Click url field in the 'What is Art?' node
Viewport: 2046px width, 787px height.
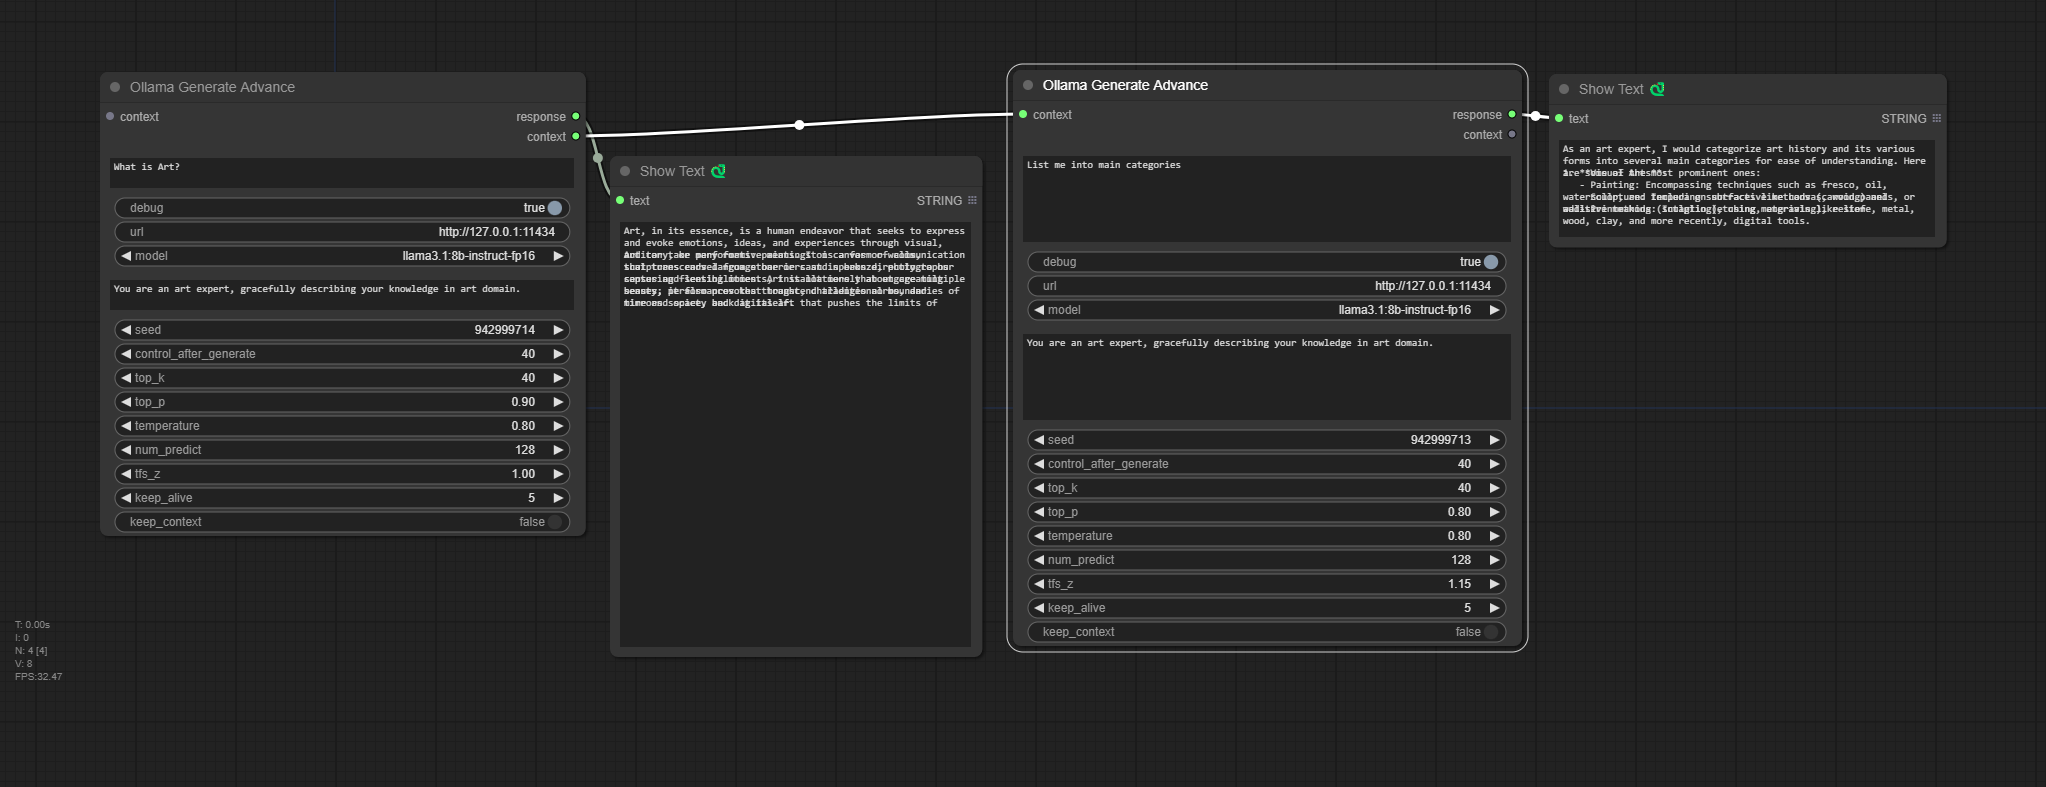tap(342, 232)
